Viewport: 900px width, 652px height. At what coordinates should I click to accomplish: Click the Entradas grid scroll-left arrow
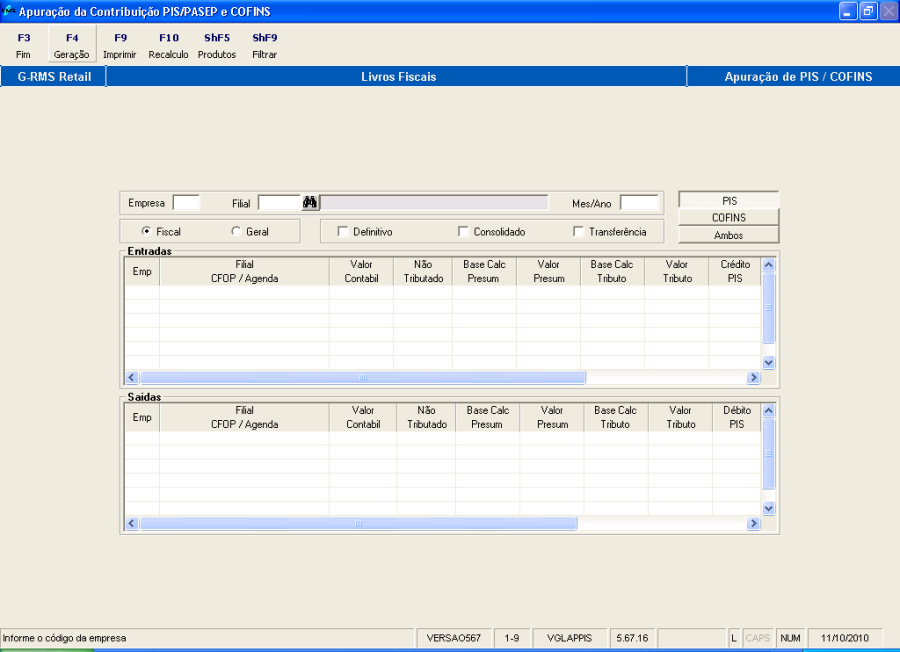point(132,377)
